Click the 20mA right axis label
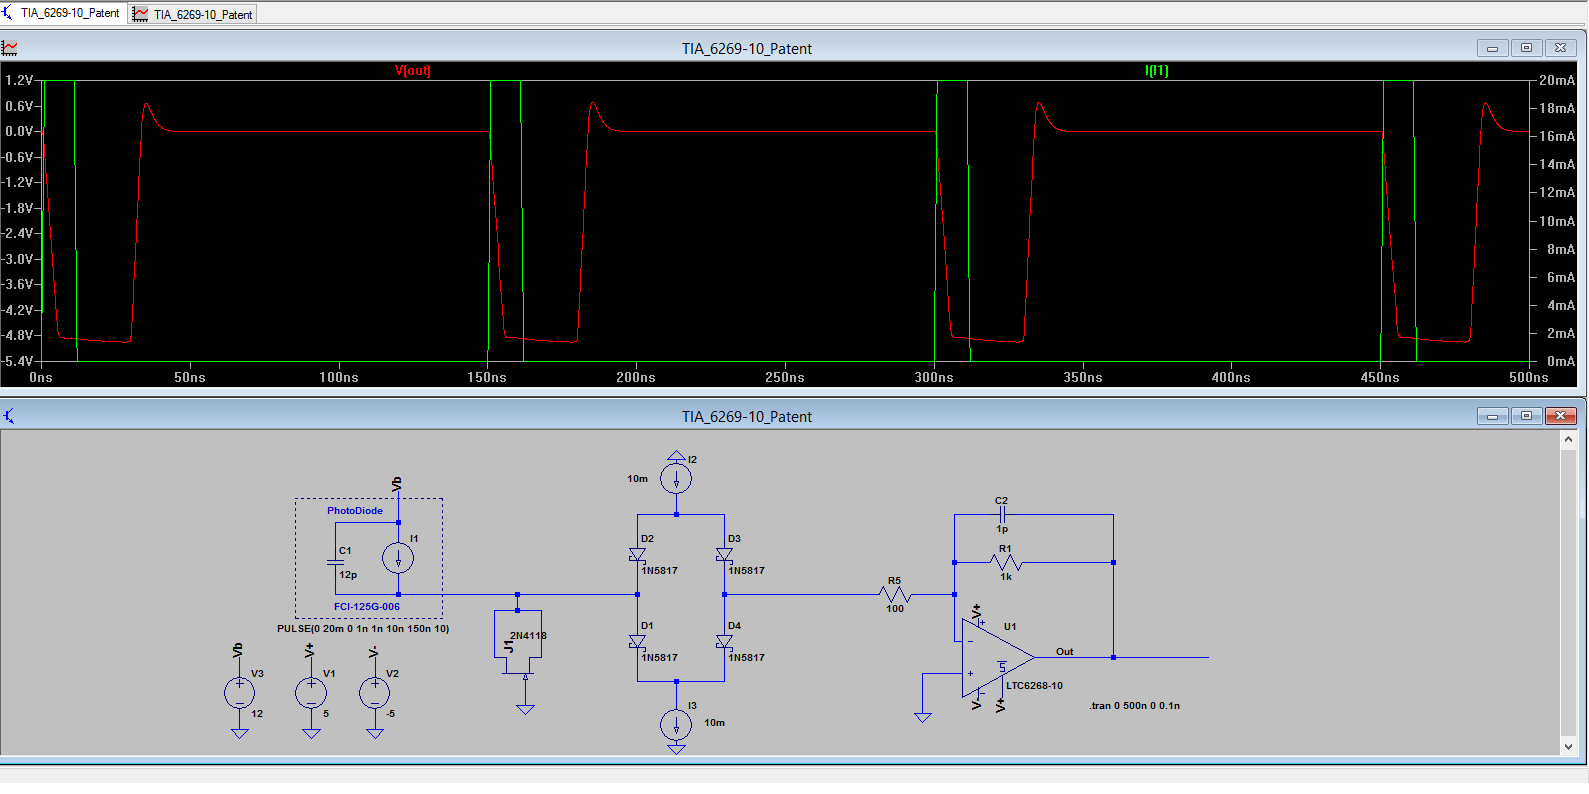Viewport: 1589px width, 794px height. coord(1557,80)
